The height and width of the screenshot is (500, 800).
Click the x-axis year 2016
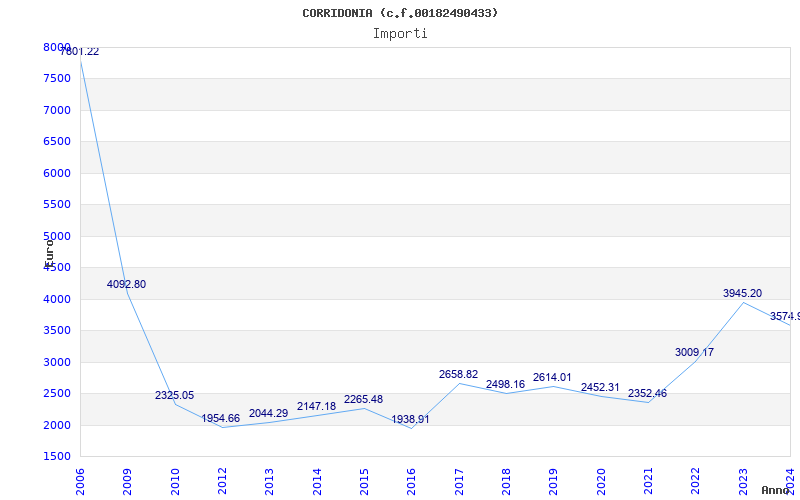[x=411, y=482]
